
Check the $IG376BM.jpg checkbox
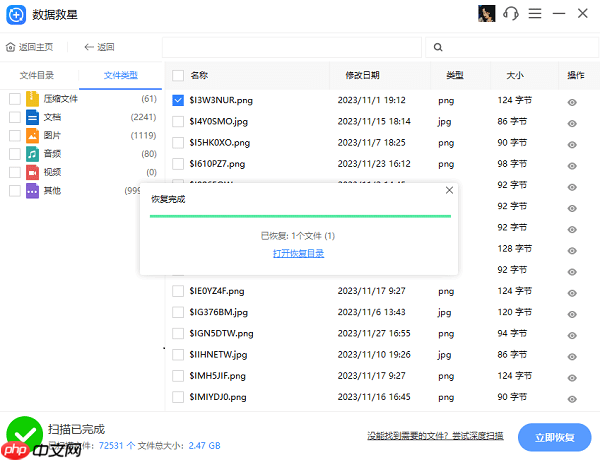click(178, 312)
